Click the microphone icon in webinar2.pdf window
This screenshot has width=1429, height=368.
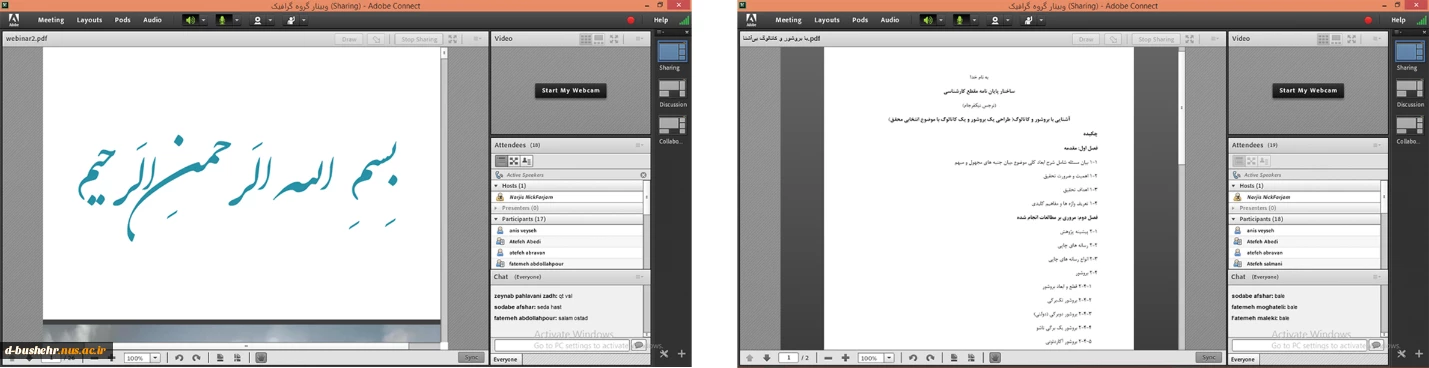click(x=223, y=20)
